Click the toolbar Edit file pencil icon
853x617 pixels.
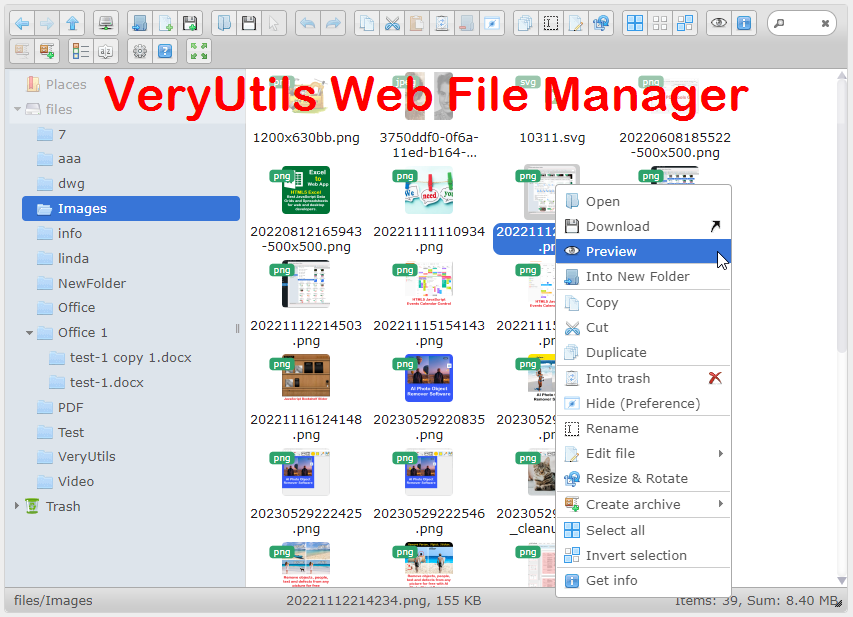coord(576,23)
